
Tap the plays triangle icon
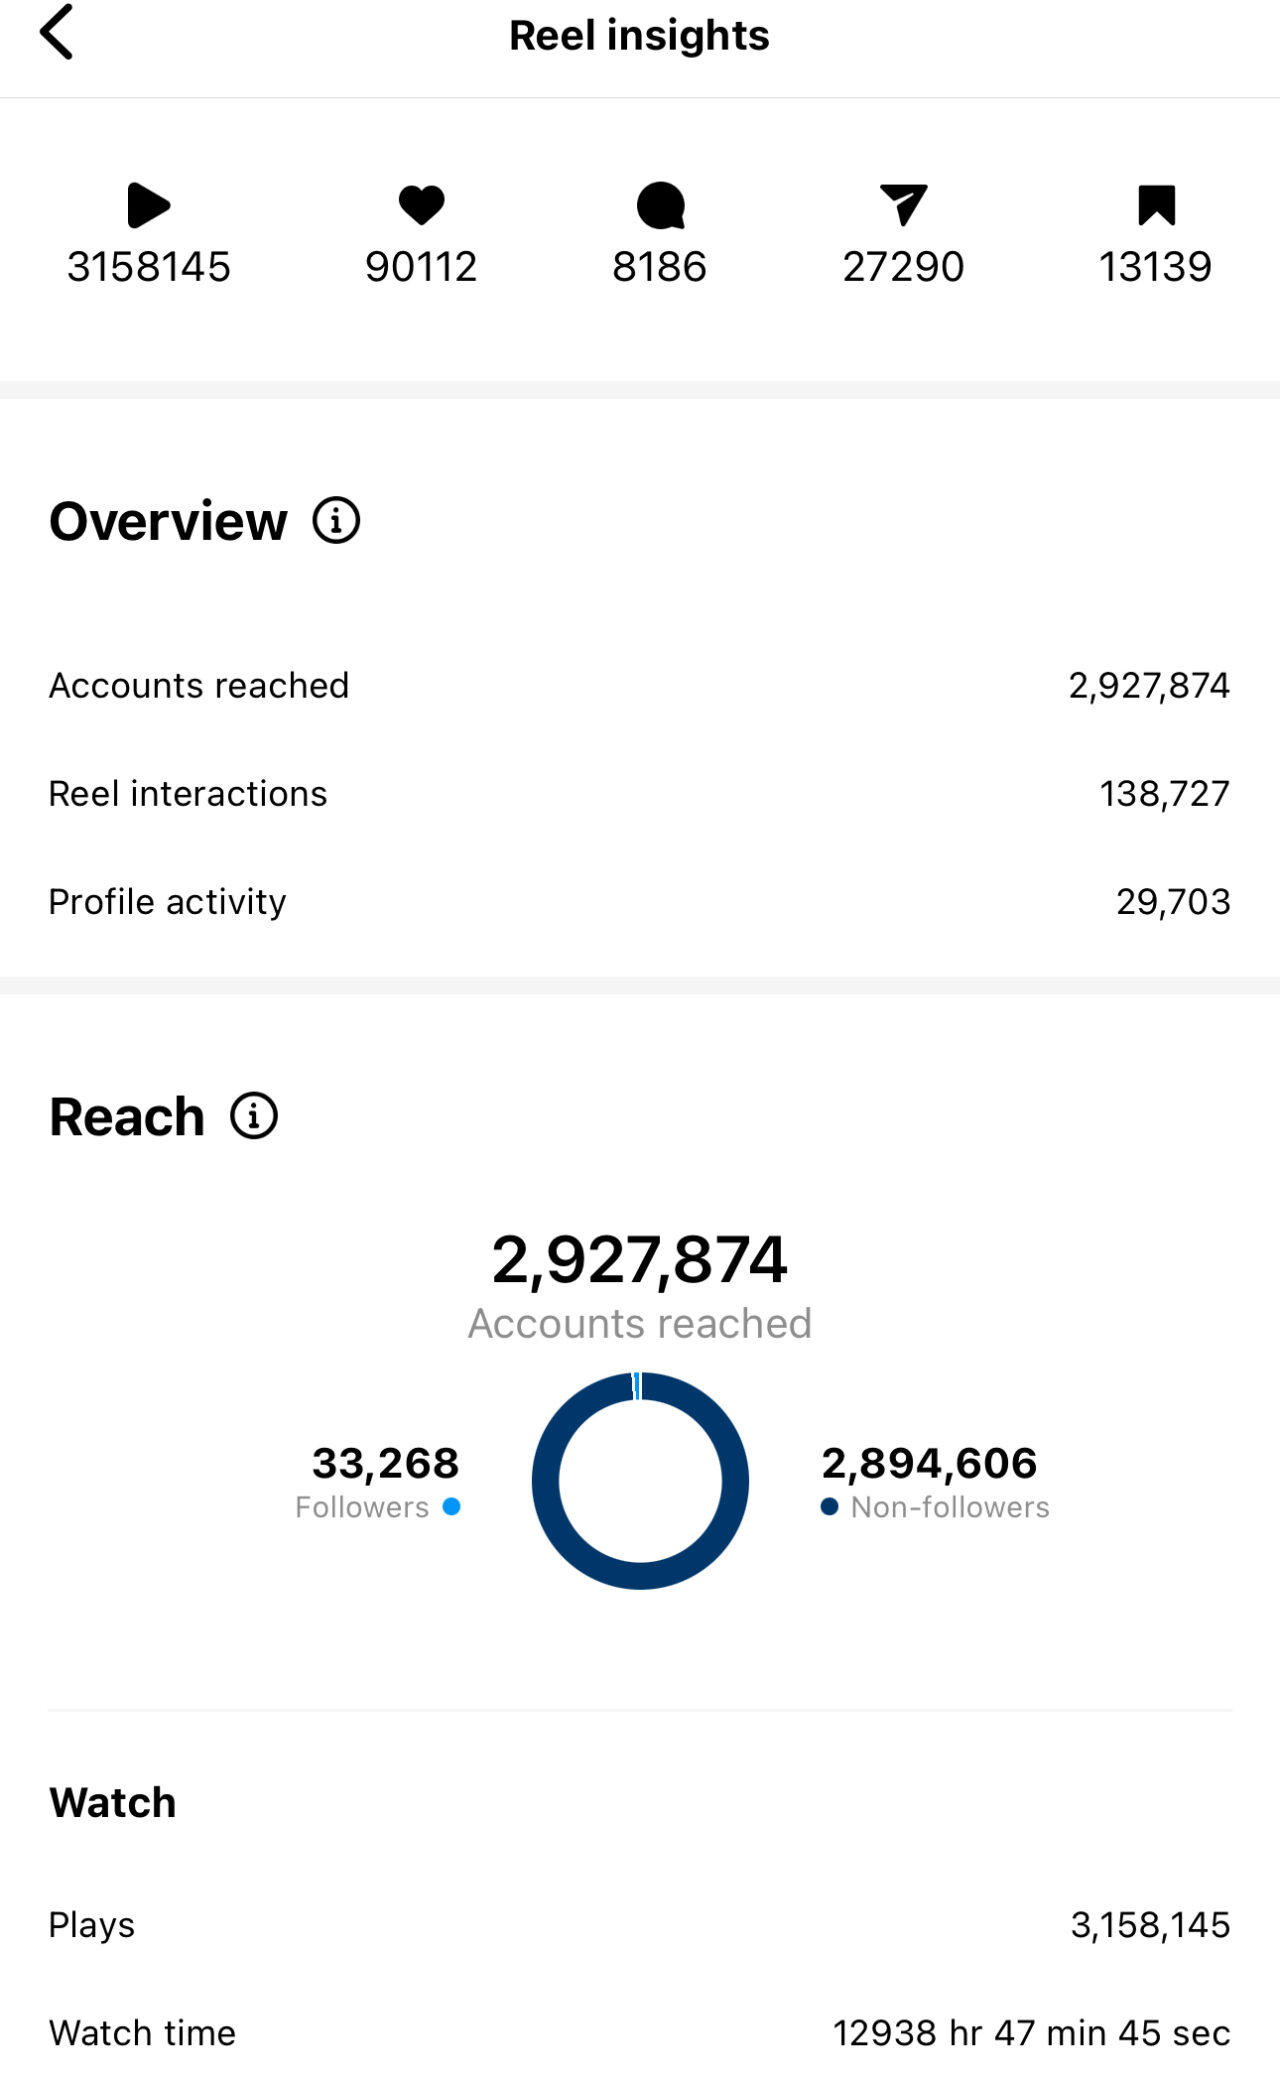(148, 206)
